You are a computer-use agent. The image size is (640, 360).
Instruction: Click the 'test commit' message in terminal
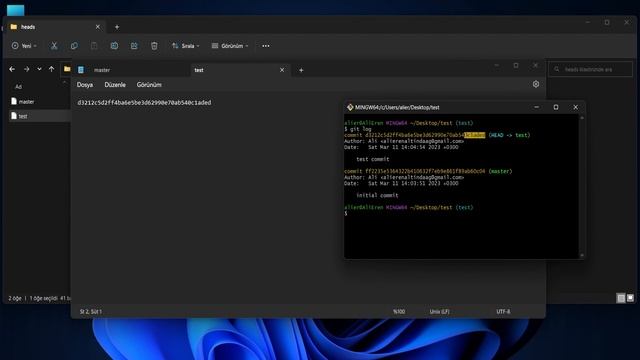click(373, 159)
